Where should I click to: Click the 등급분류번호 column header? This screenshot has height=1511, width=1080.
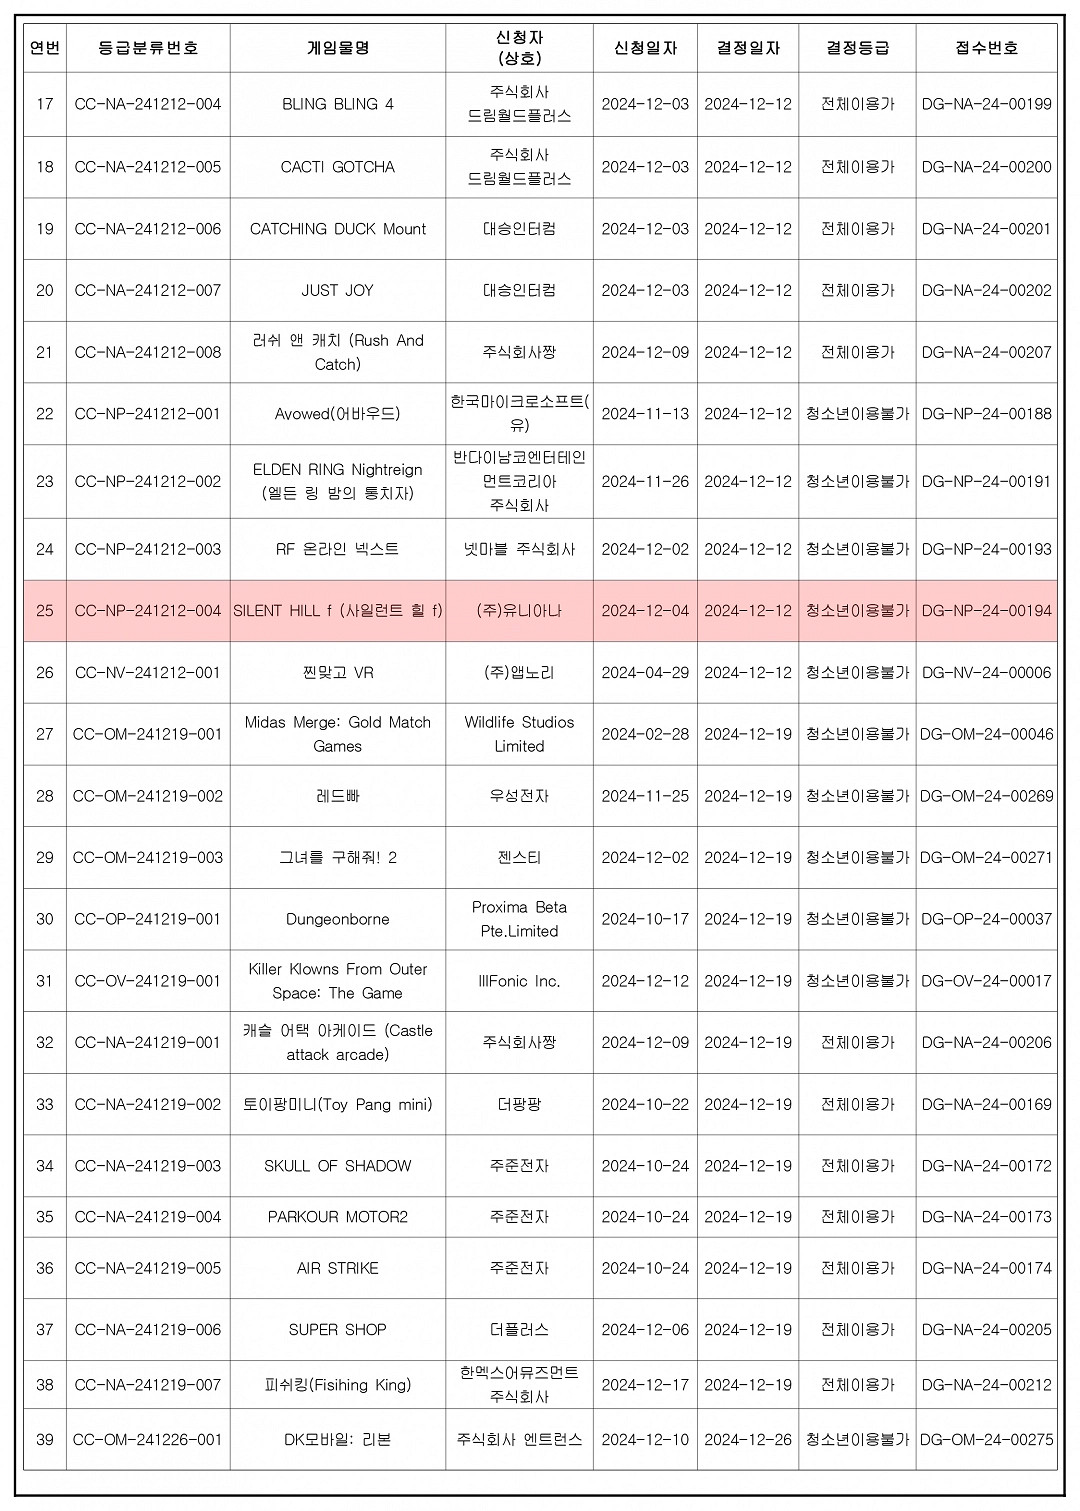click(148, 48)
